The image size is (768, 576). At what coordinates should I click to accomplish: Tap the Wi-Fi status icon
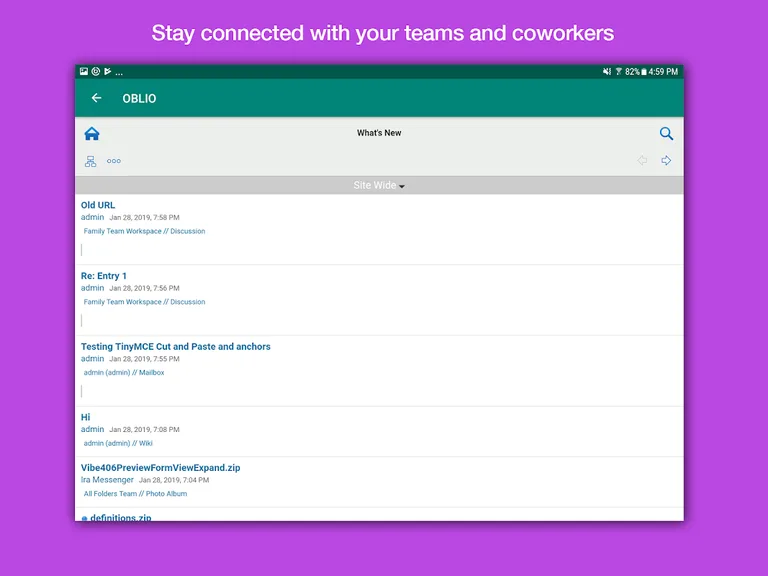tap(619, 72)
